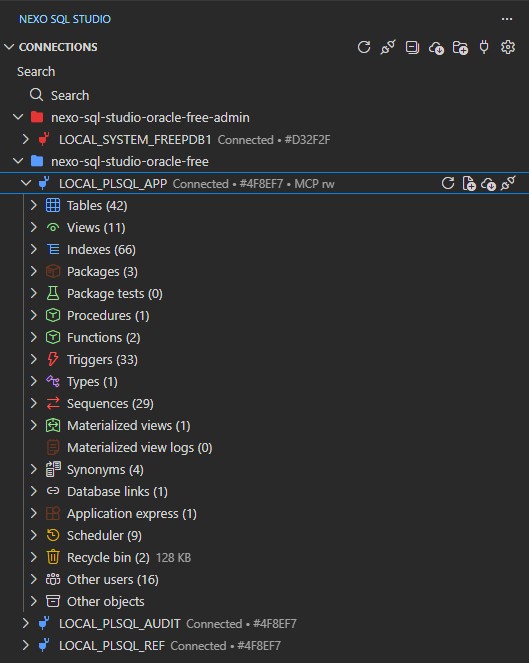The image size is (529, 663).
Task: Select the Application express (1) label
Action: pos(132,513)
